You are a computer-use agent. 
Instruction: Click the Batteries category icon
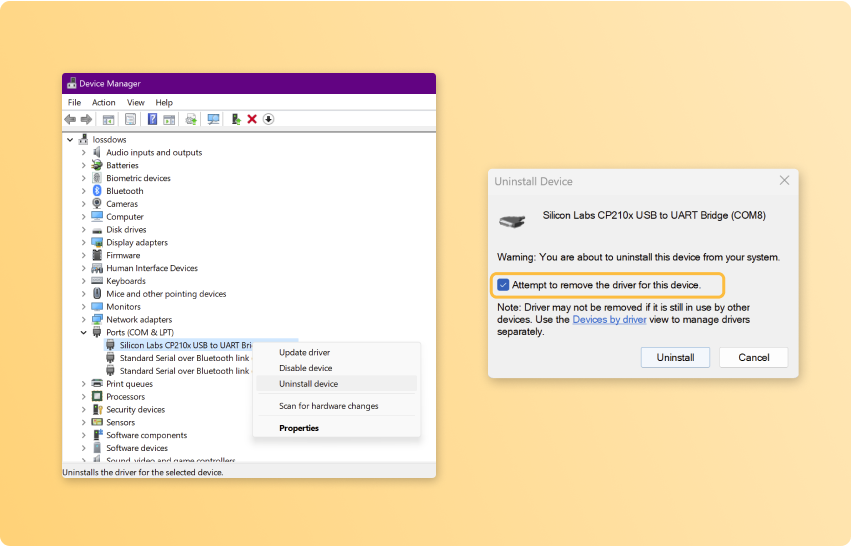coord(97,165)
